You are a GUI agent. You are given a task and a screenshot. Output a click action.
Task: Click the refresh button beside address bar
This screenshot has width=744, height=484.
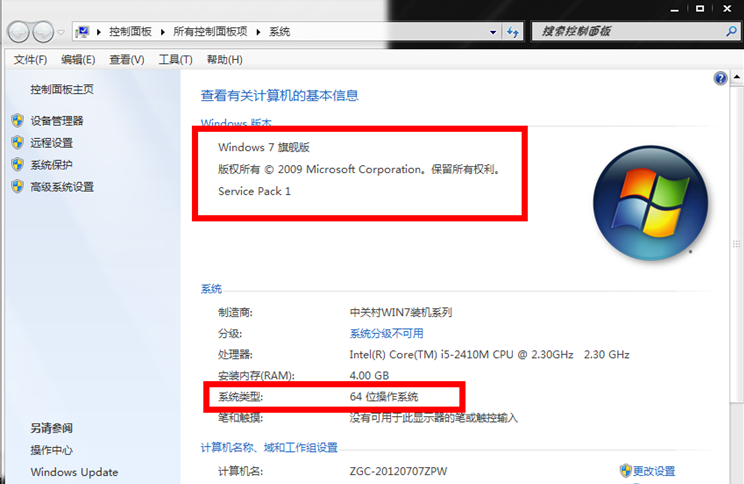point(512,32)
